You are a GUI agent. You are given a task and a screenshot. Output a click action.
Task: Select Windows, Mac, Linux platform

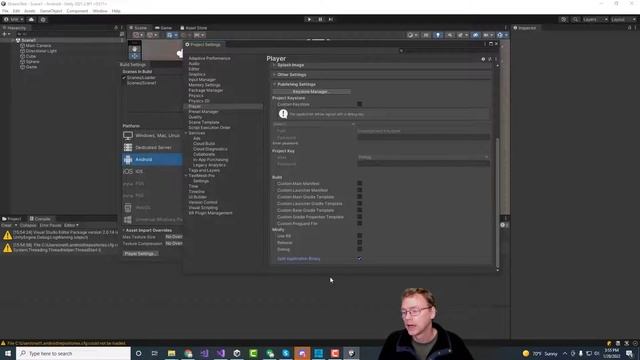point(152,136)
